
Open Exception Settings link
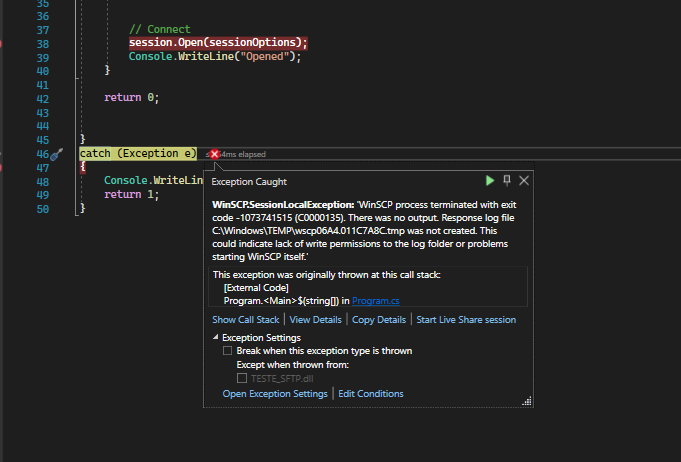(275, 394)
